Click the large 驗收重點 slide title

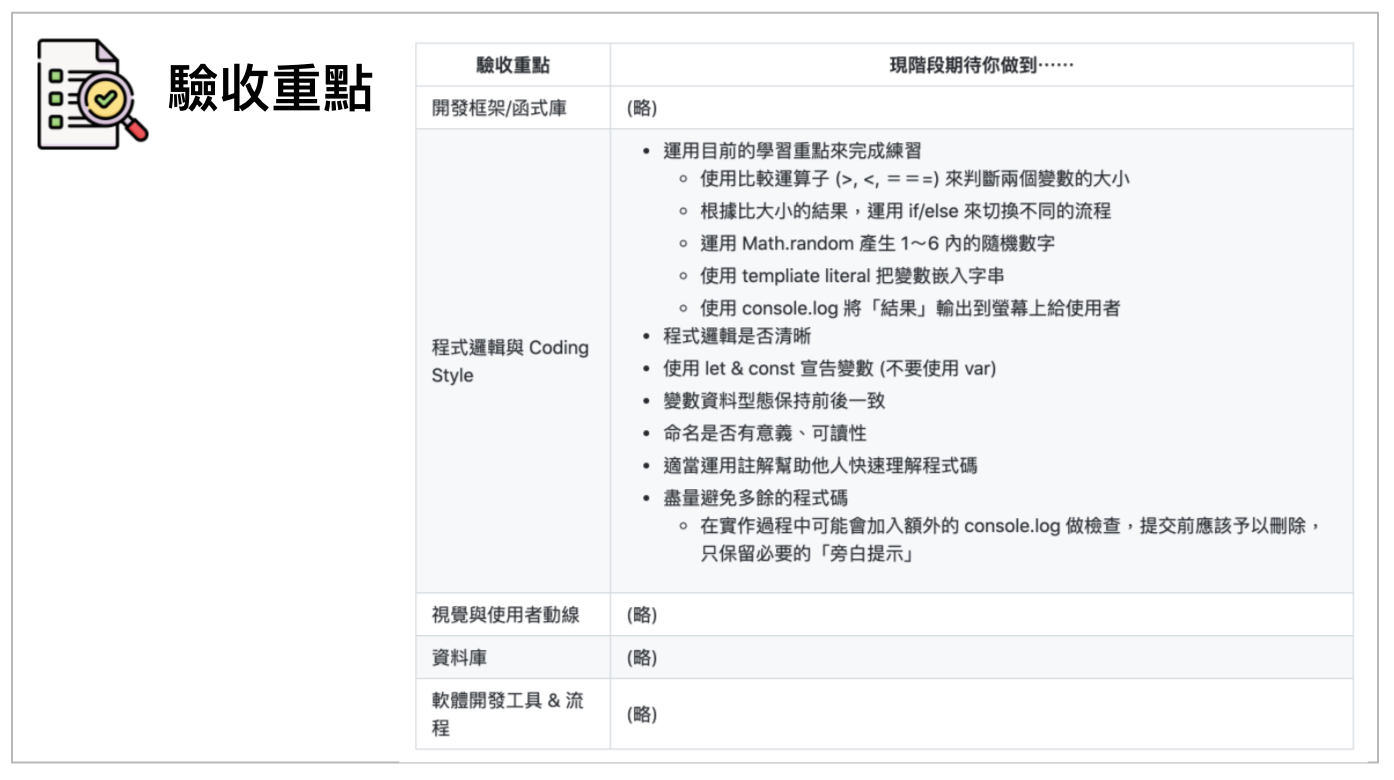(270, 92)
